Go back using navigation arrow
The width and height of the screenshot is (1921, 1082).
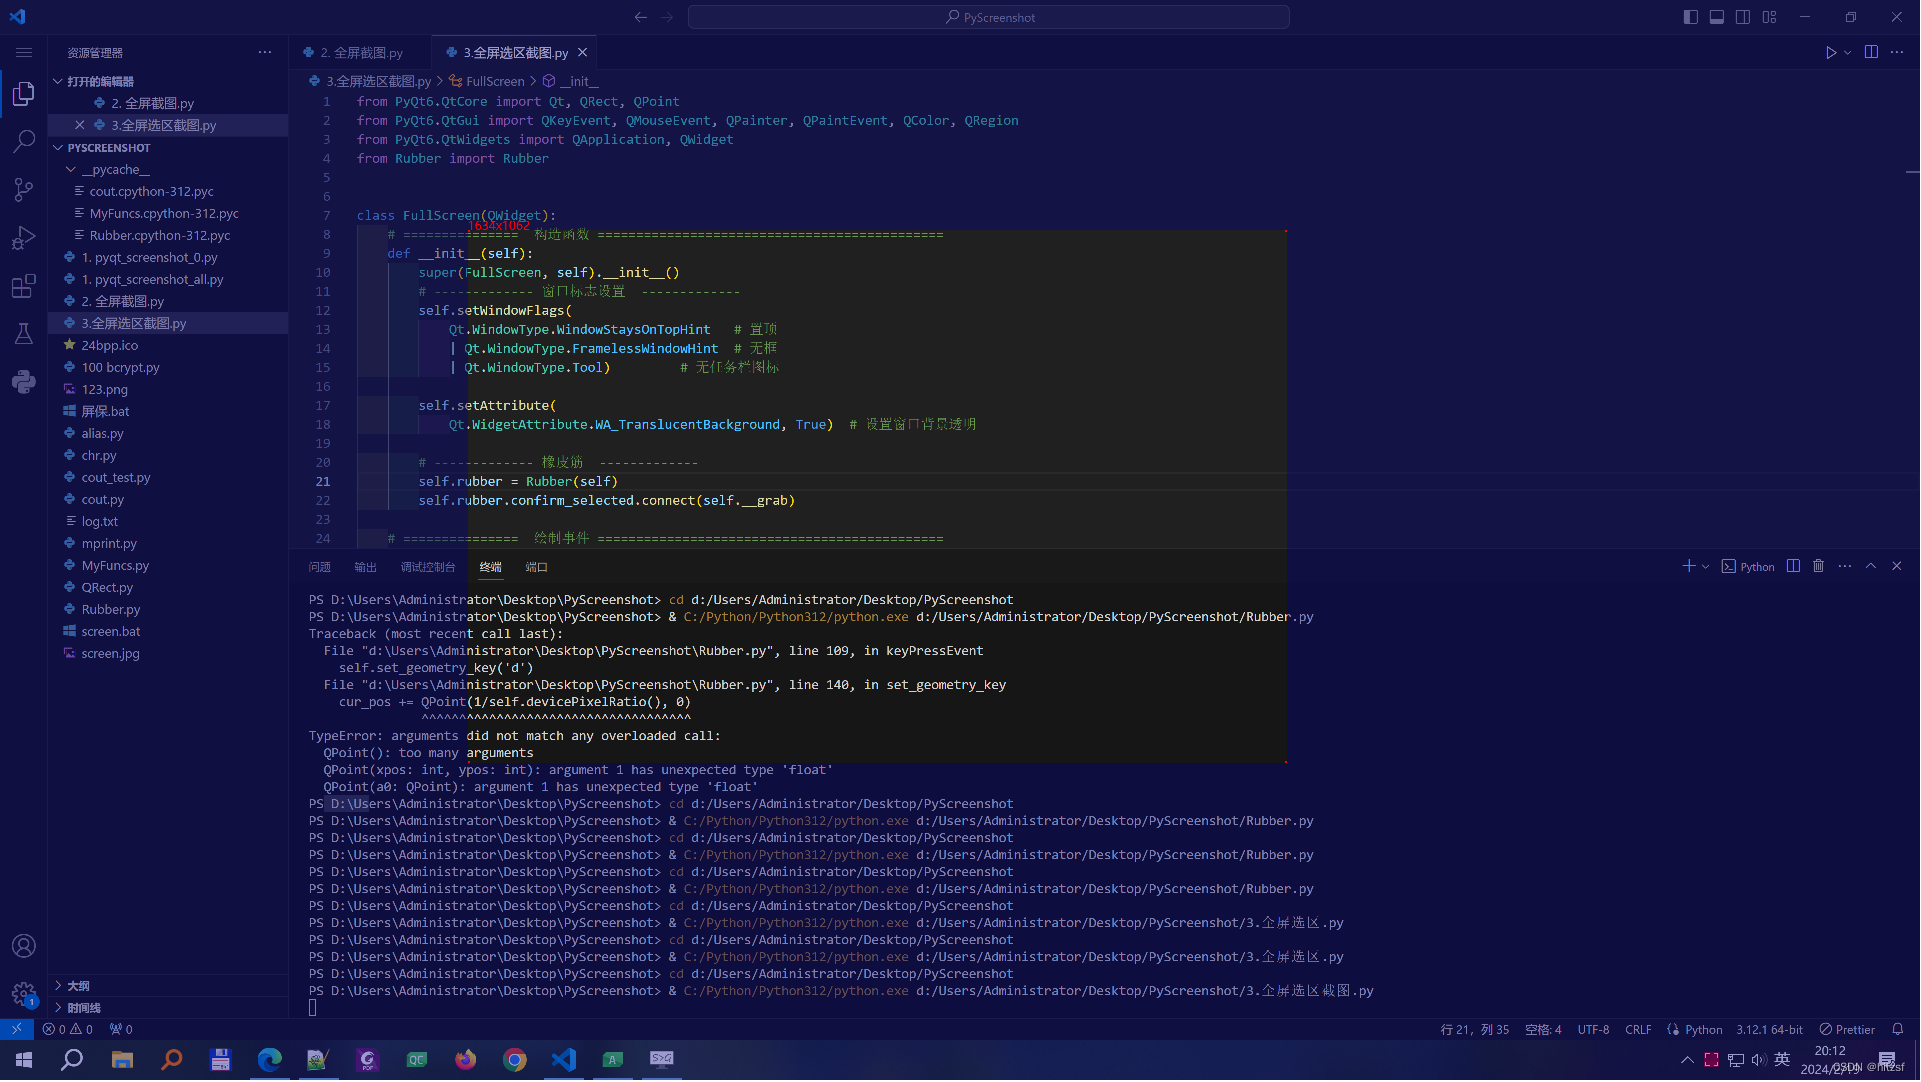click(x=641, y=17)
